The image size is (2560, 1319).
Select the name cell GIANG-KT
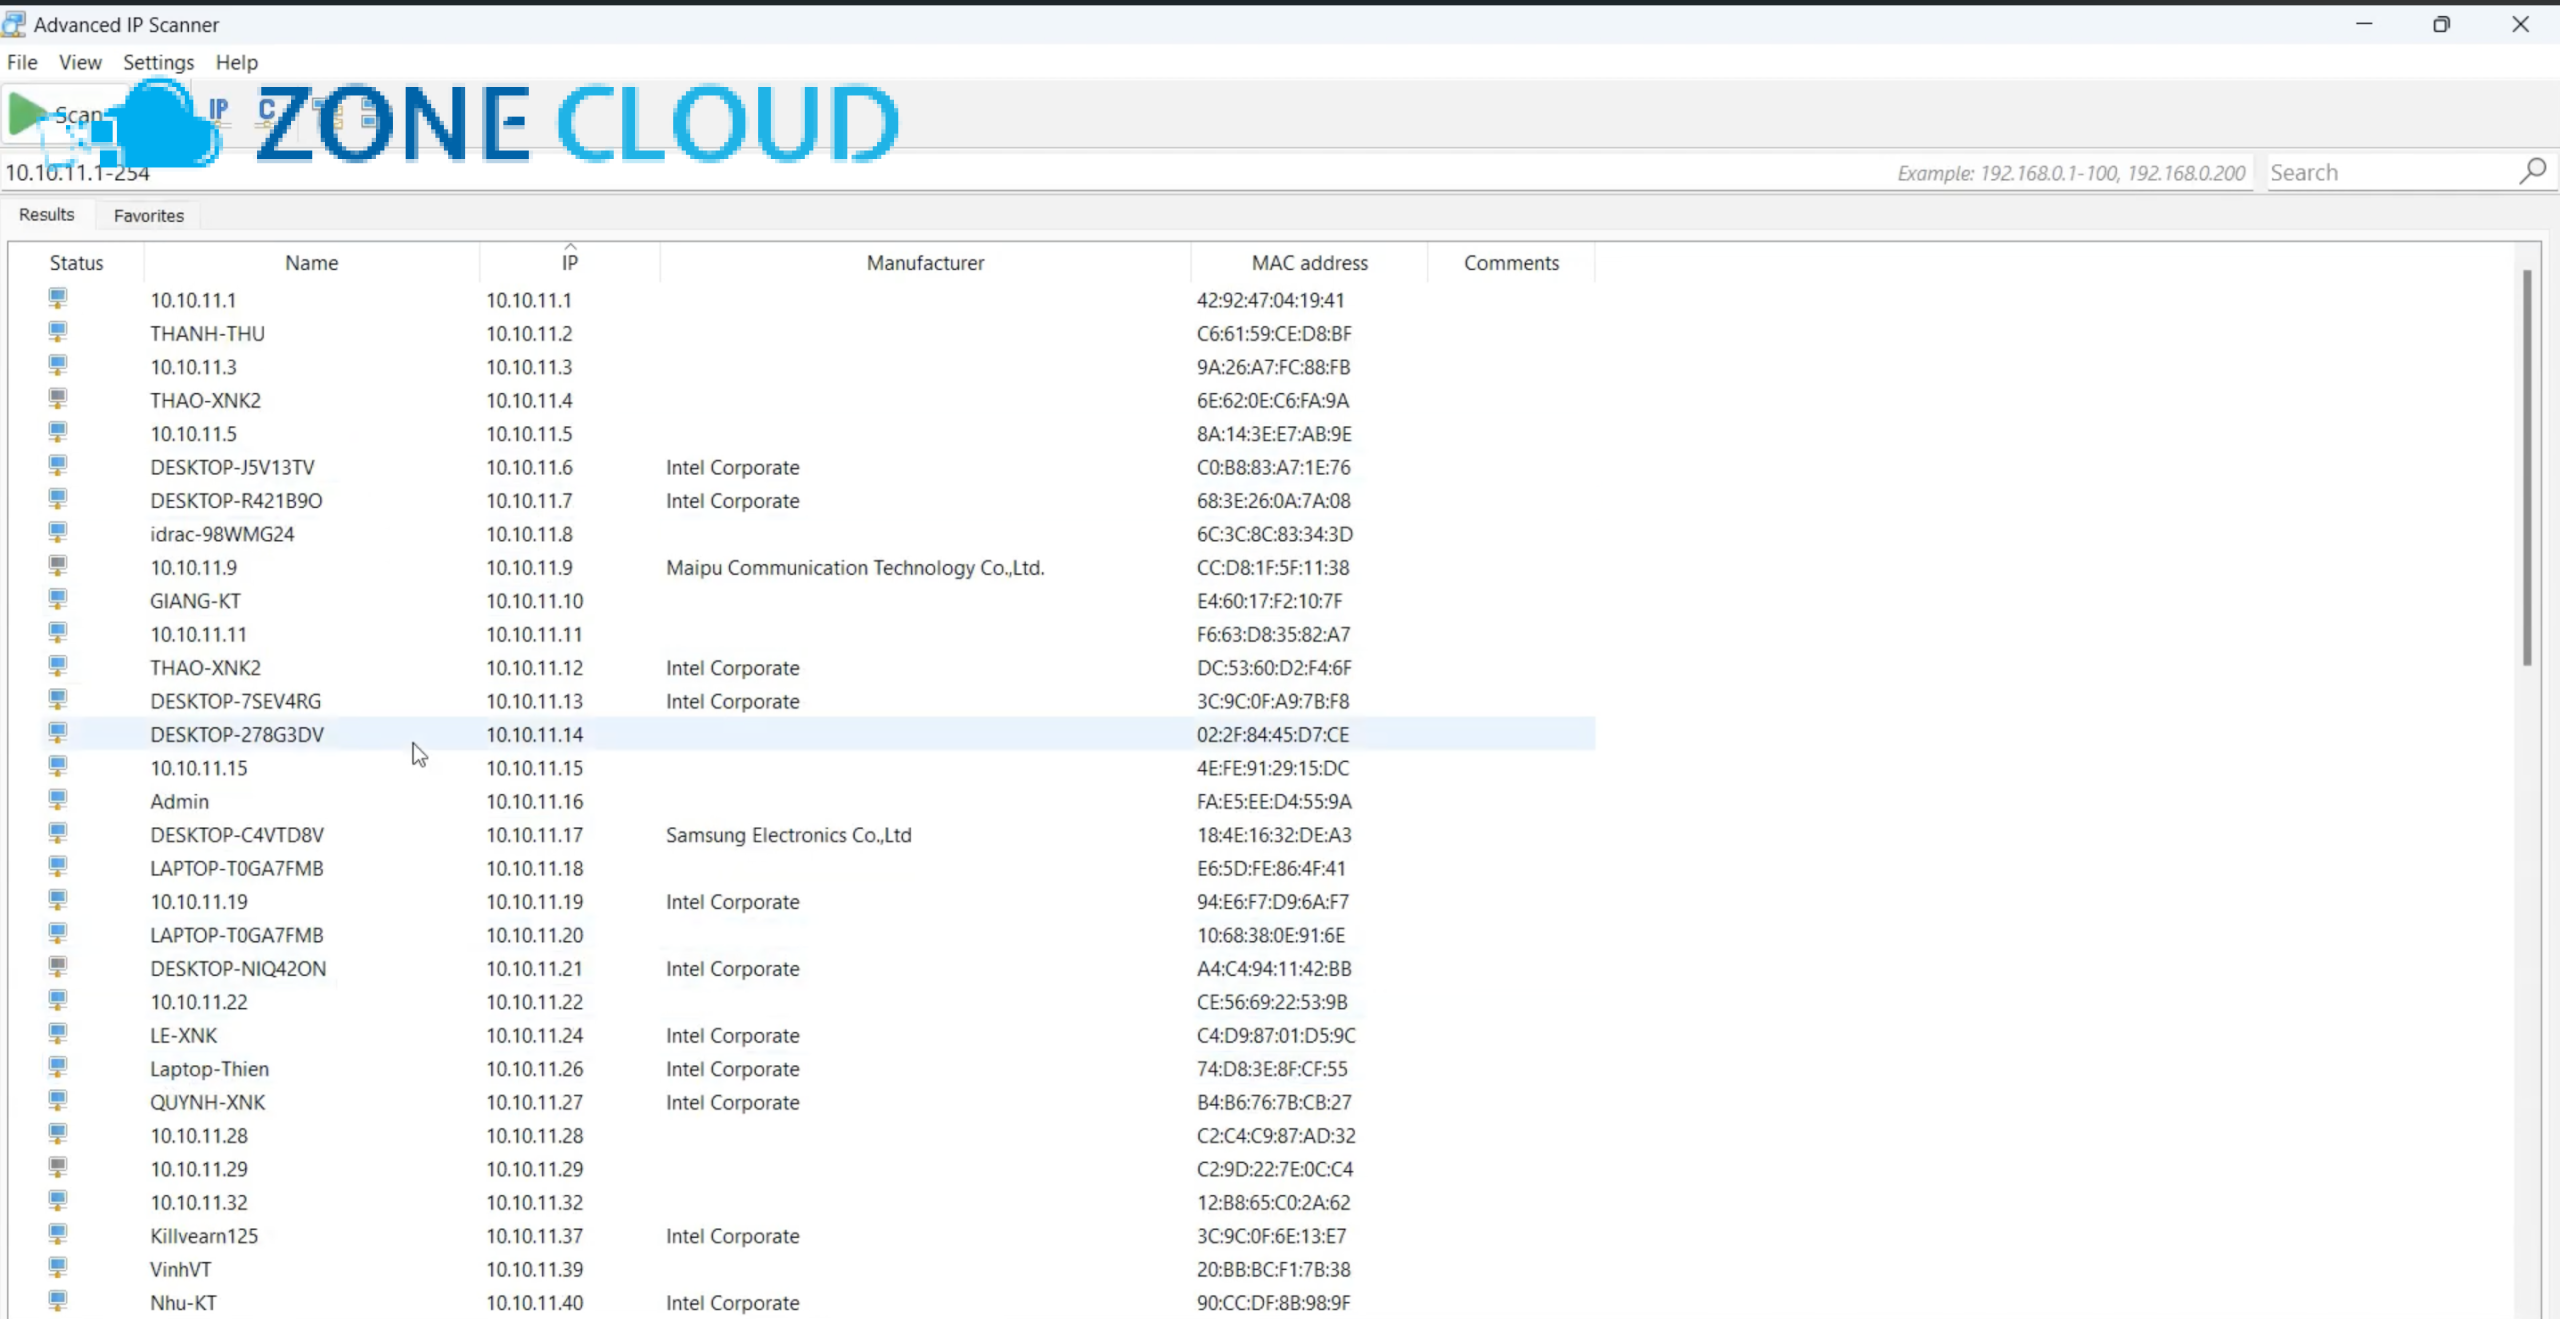(x=195, y=601)
